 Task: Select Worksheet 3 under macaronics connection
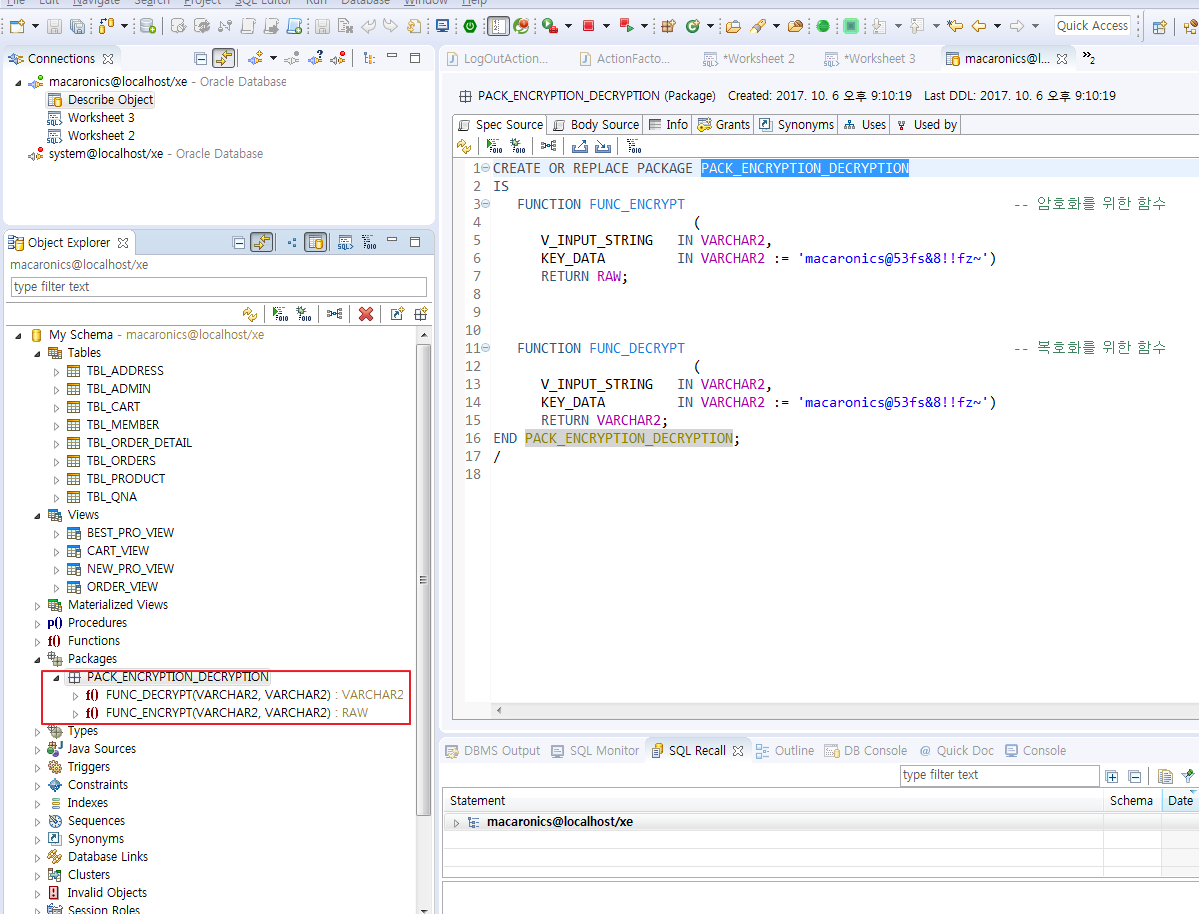(101, 118)
